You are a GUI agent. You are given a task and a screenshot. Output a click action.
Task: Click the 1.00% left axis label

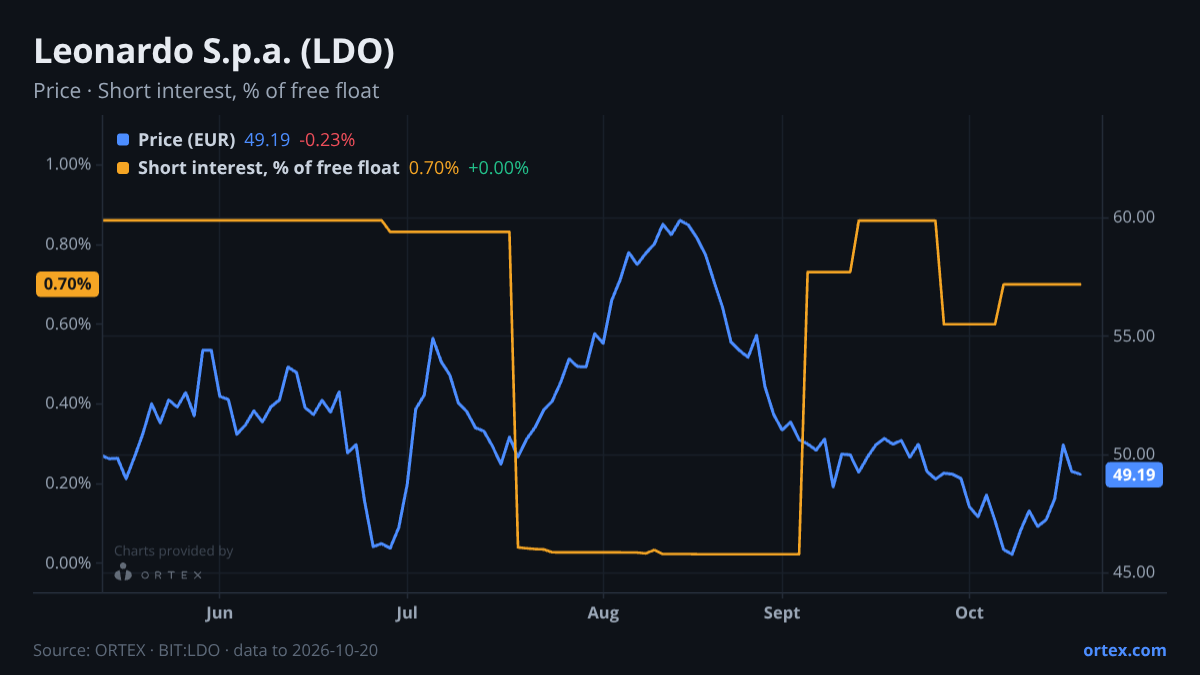[x=69, y=164]
